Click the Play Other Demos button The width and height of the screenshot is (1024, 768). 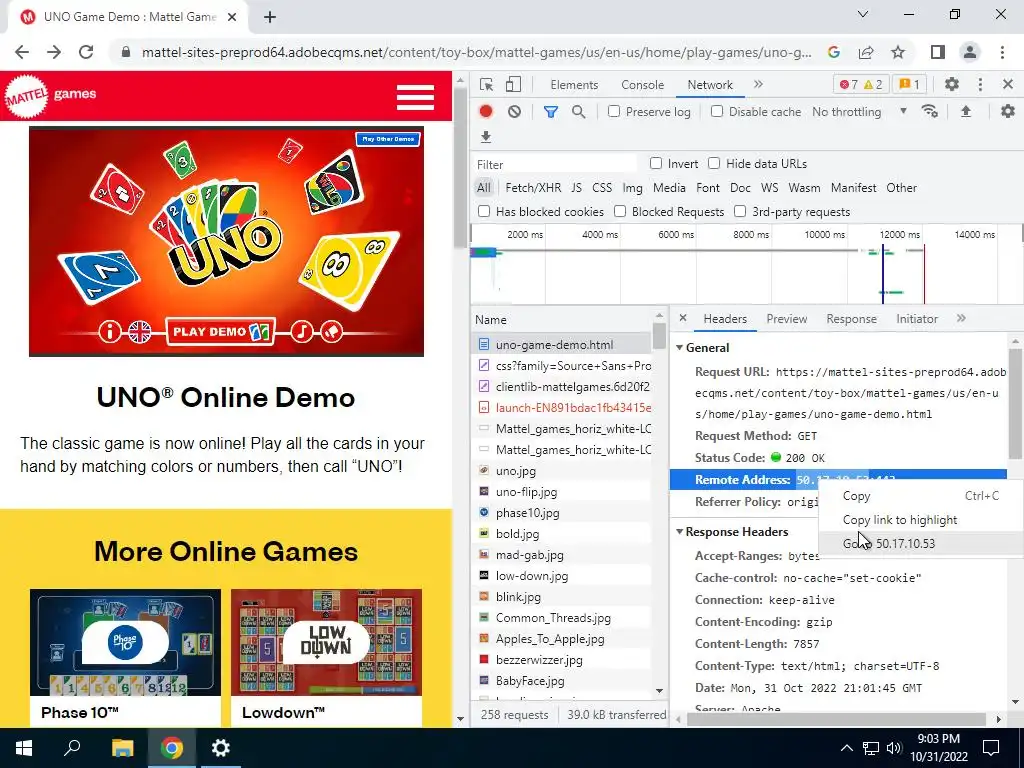(389, 139)
